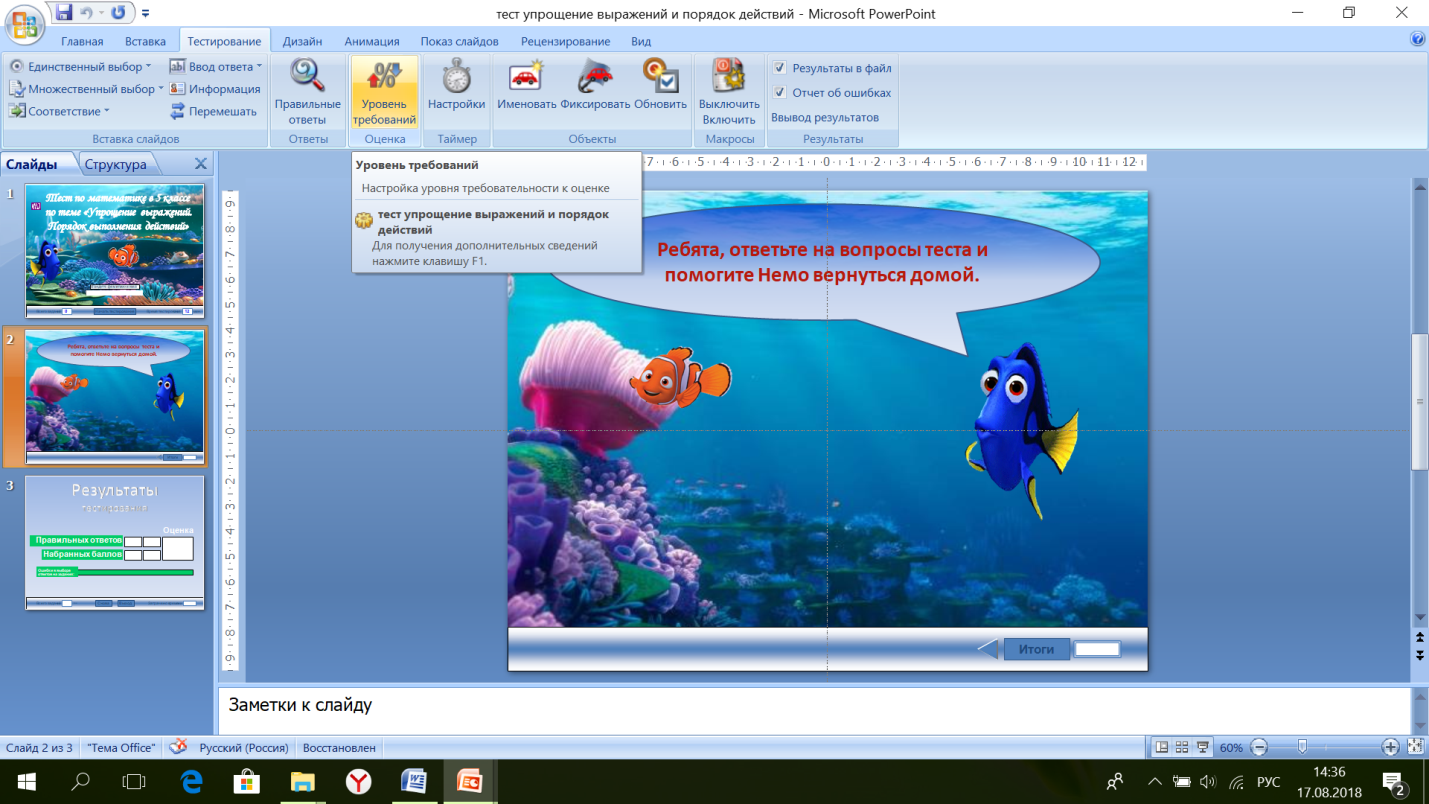Click the zoom in plus button
Viewport: 1429px width, 804px height.
(x=1390, y=747)
